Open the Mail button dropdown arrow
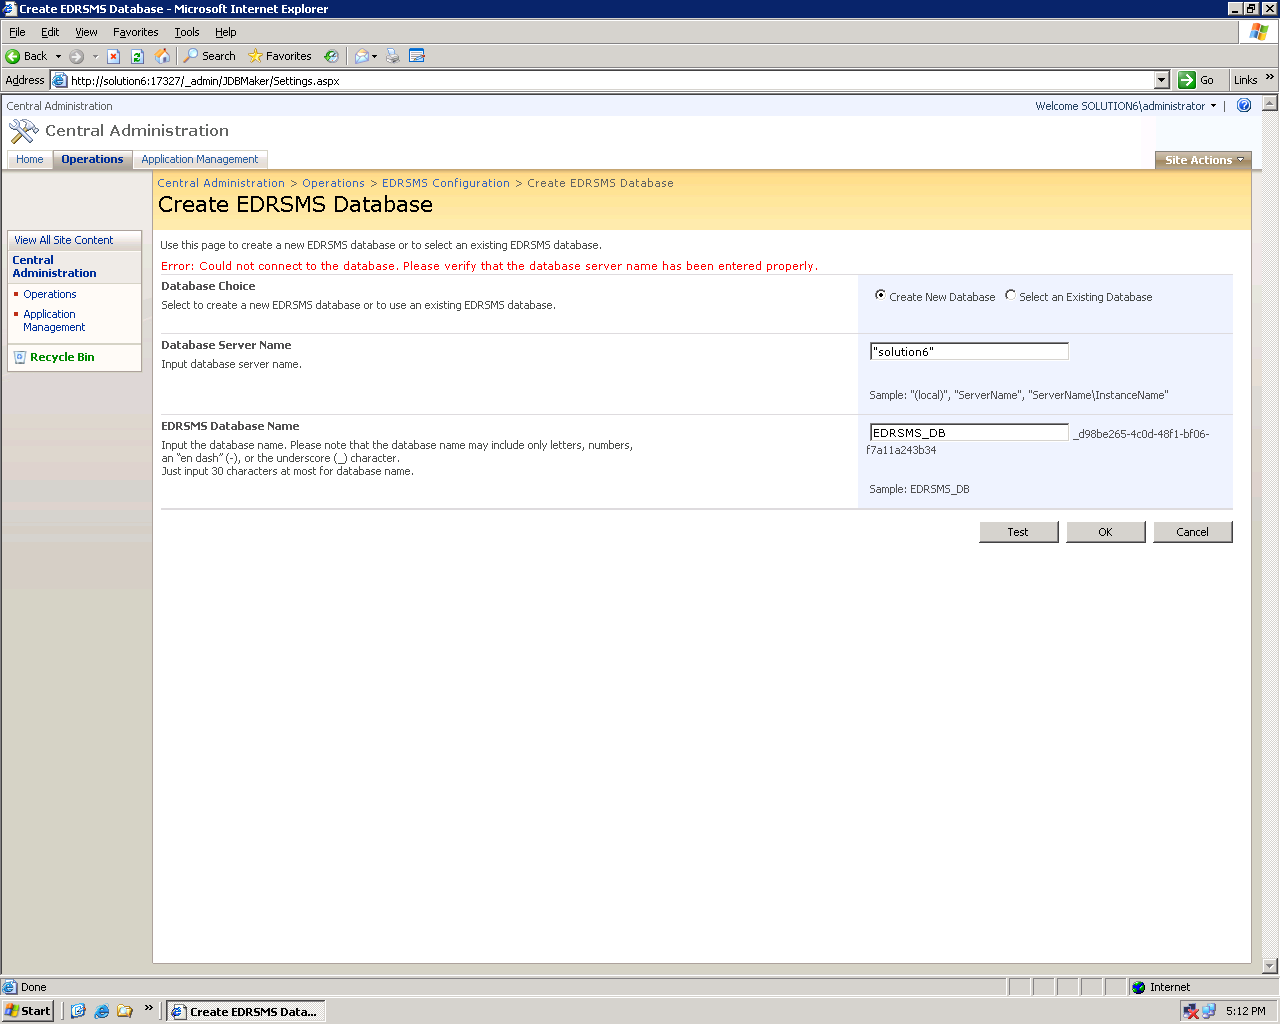The image size is (1280, 1024). tap(375, 56)
